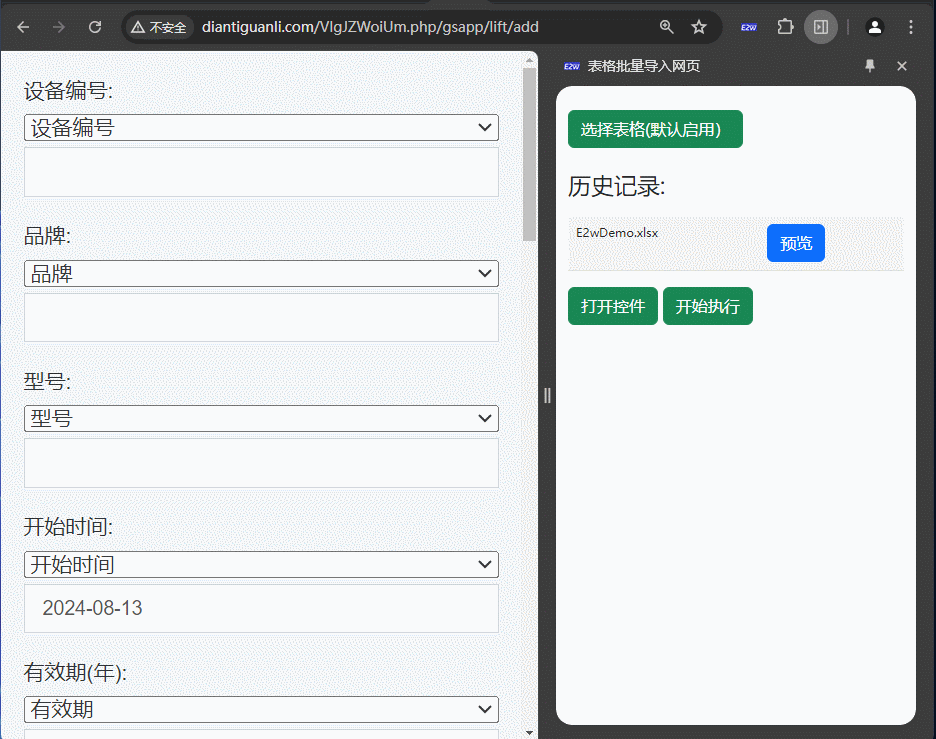Go back with the browser back arrow
936x739 pixels.
(23, 27)
